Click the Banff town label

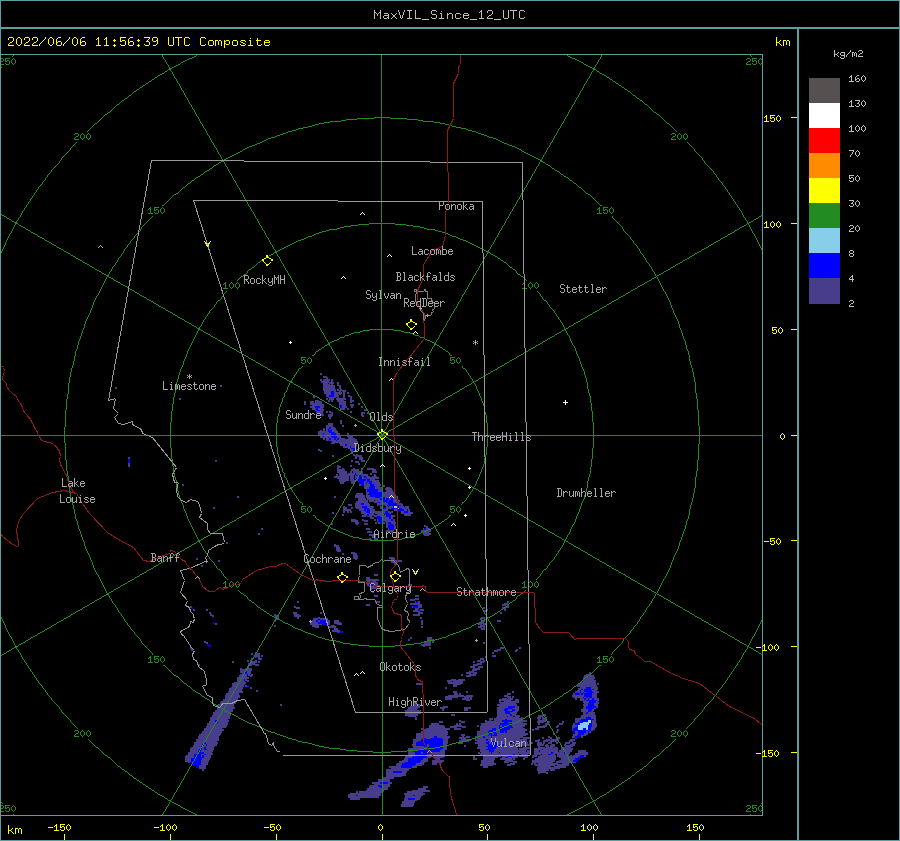165,558
